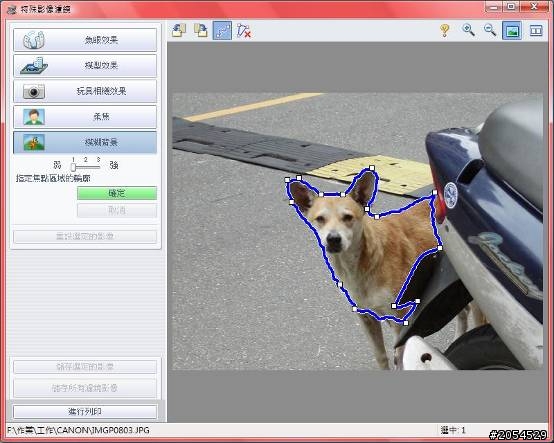Image resolution: width=554 pixels, height=443 pixels.
Task: Click the outline point beside the motorcycle taillight
Action: [435, 193]
